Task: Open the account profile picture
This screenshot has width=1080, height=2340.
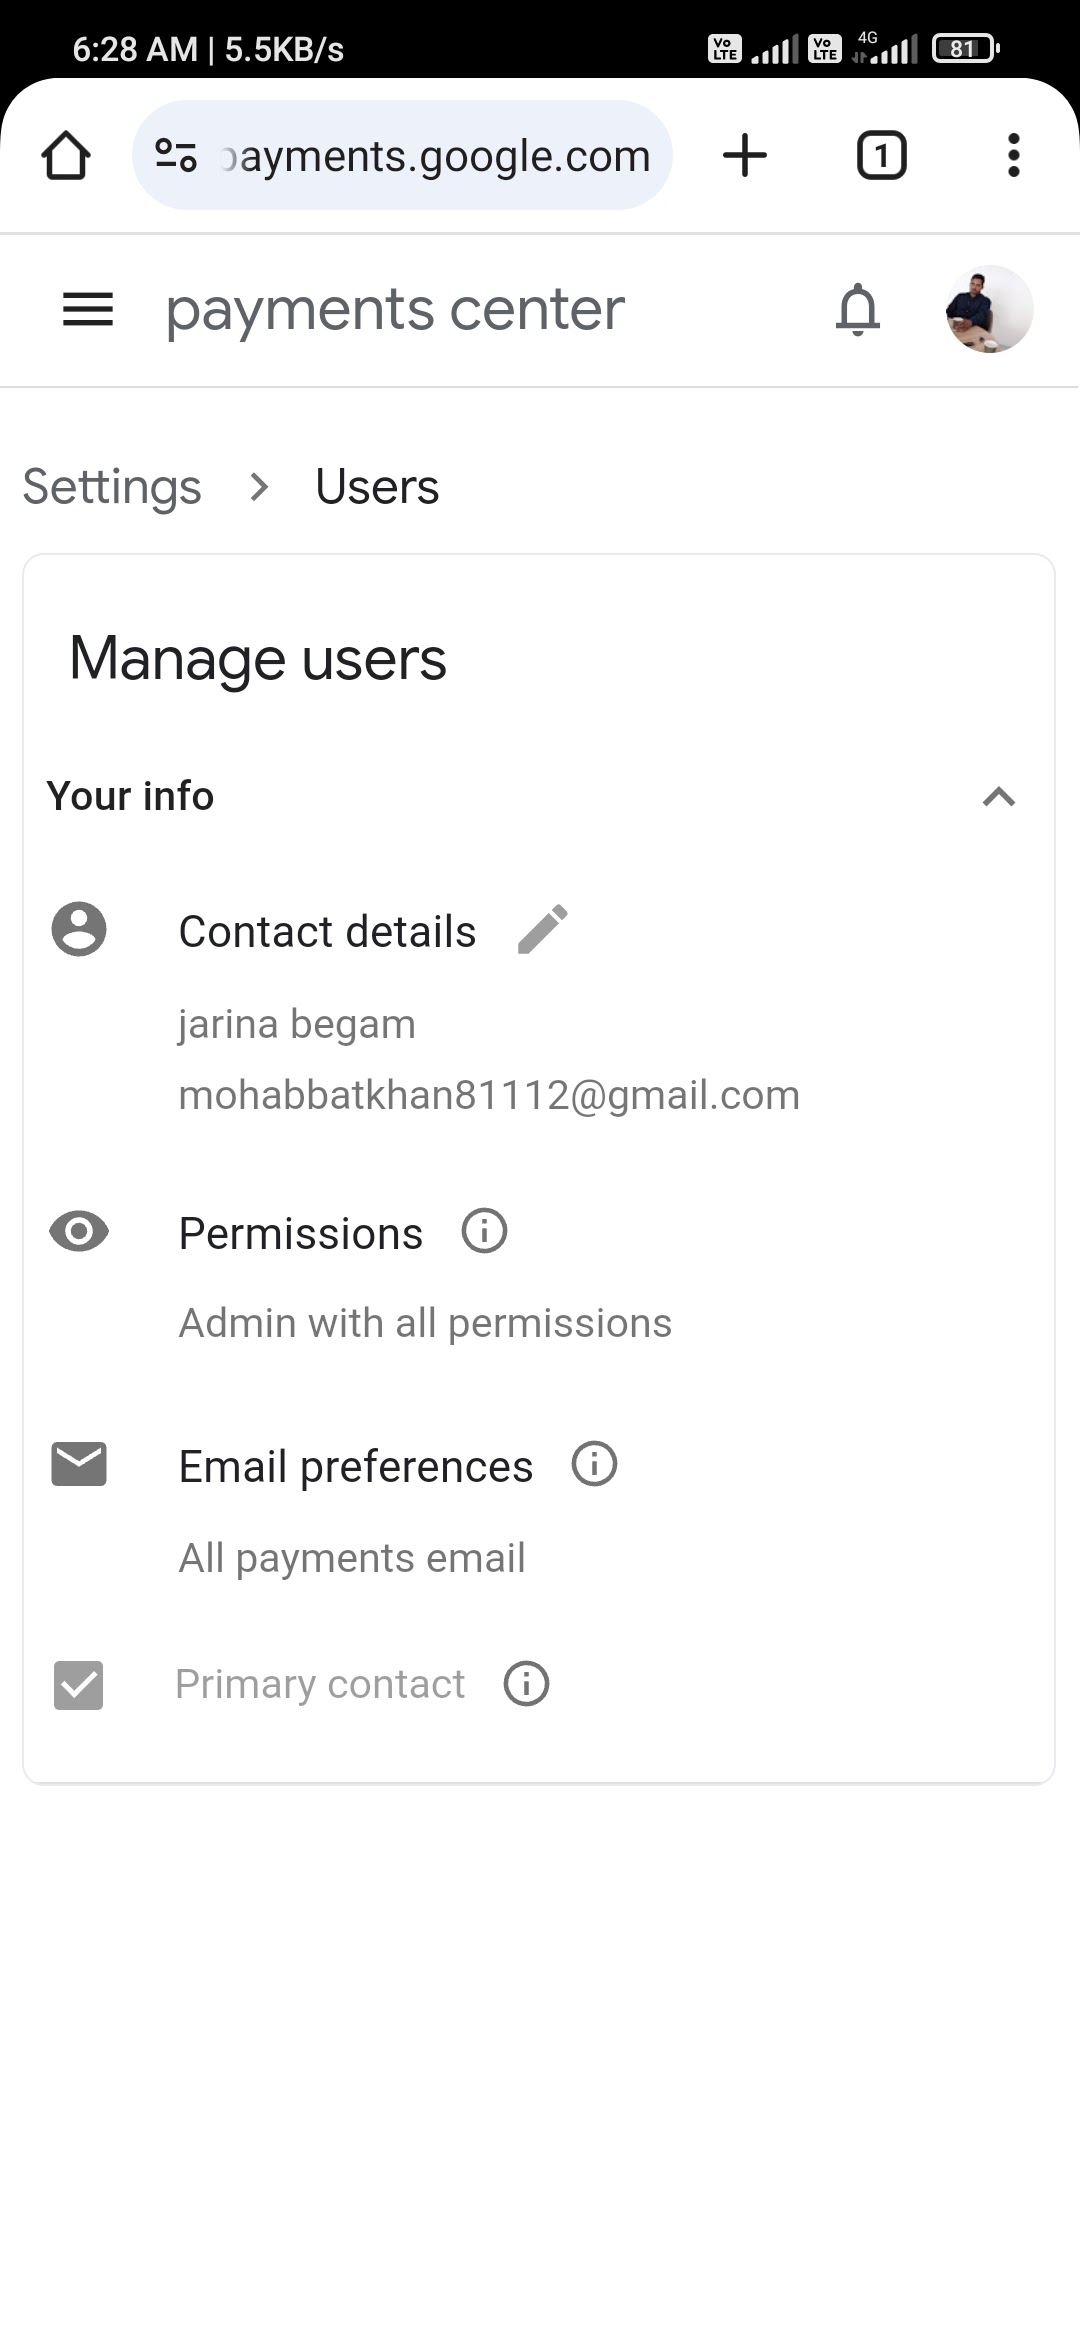Action: click(988, 309)
